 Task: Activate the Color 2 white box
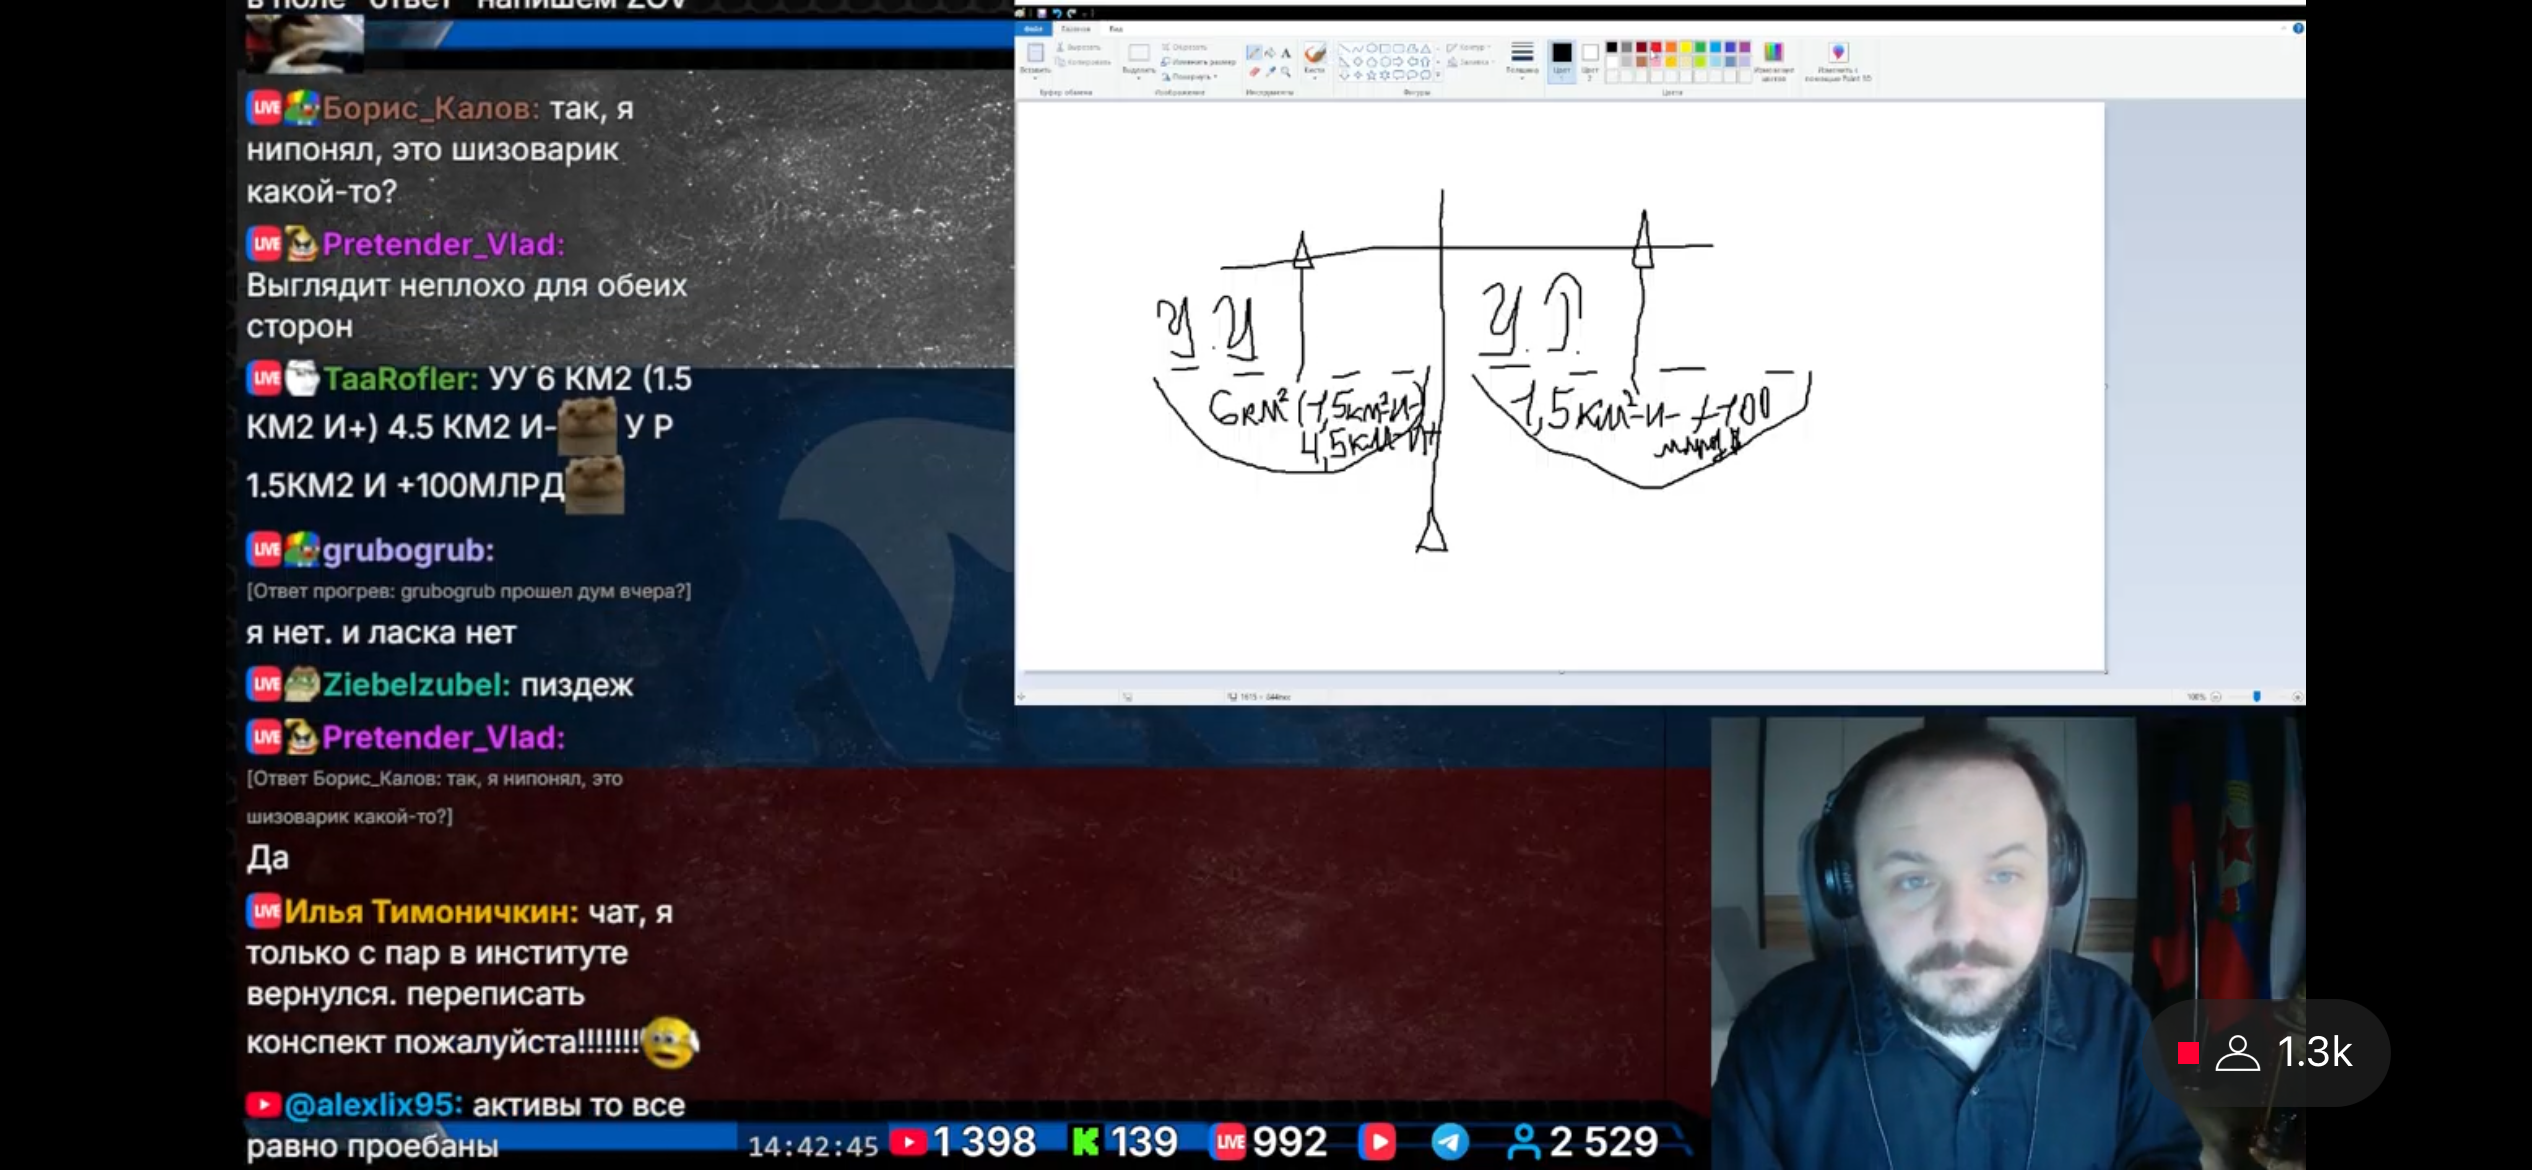(1590, 53)
